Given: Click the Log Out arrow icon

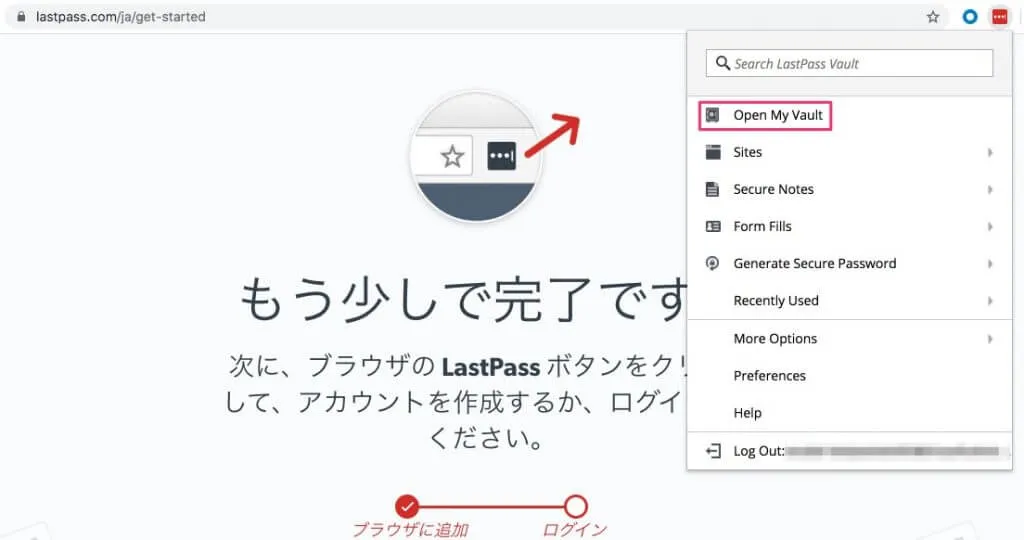Looking at the screenshot, I should click(x=713, y=451).
